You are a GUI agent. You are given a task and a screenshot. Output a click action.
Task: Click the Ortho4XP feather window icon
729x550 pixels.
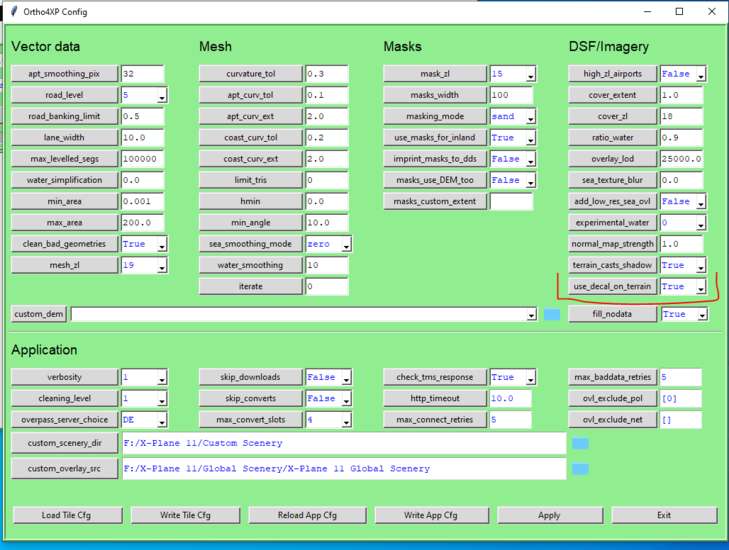click(x=14, y=11)
